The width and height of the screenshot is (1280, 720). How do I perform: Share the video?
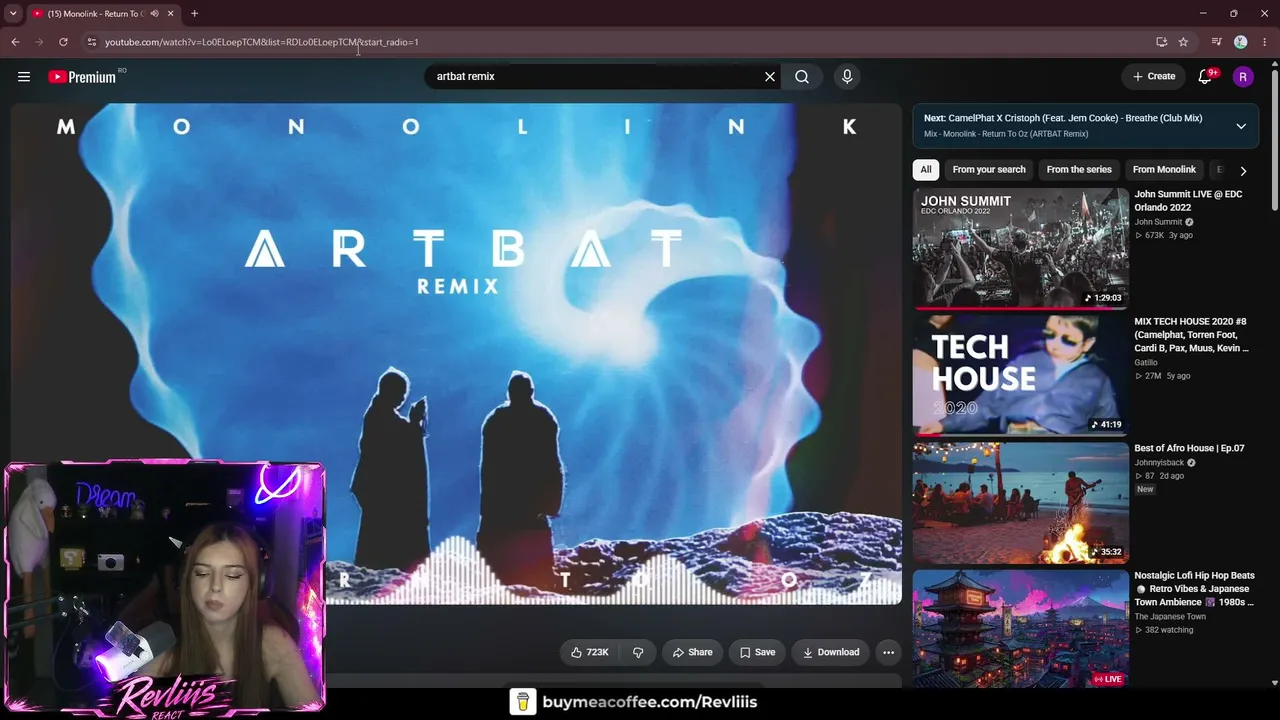[x=692, y=653]
